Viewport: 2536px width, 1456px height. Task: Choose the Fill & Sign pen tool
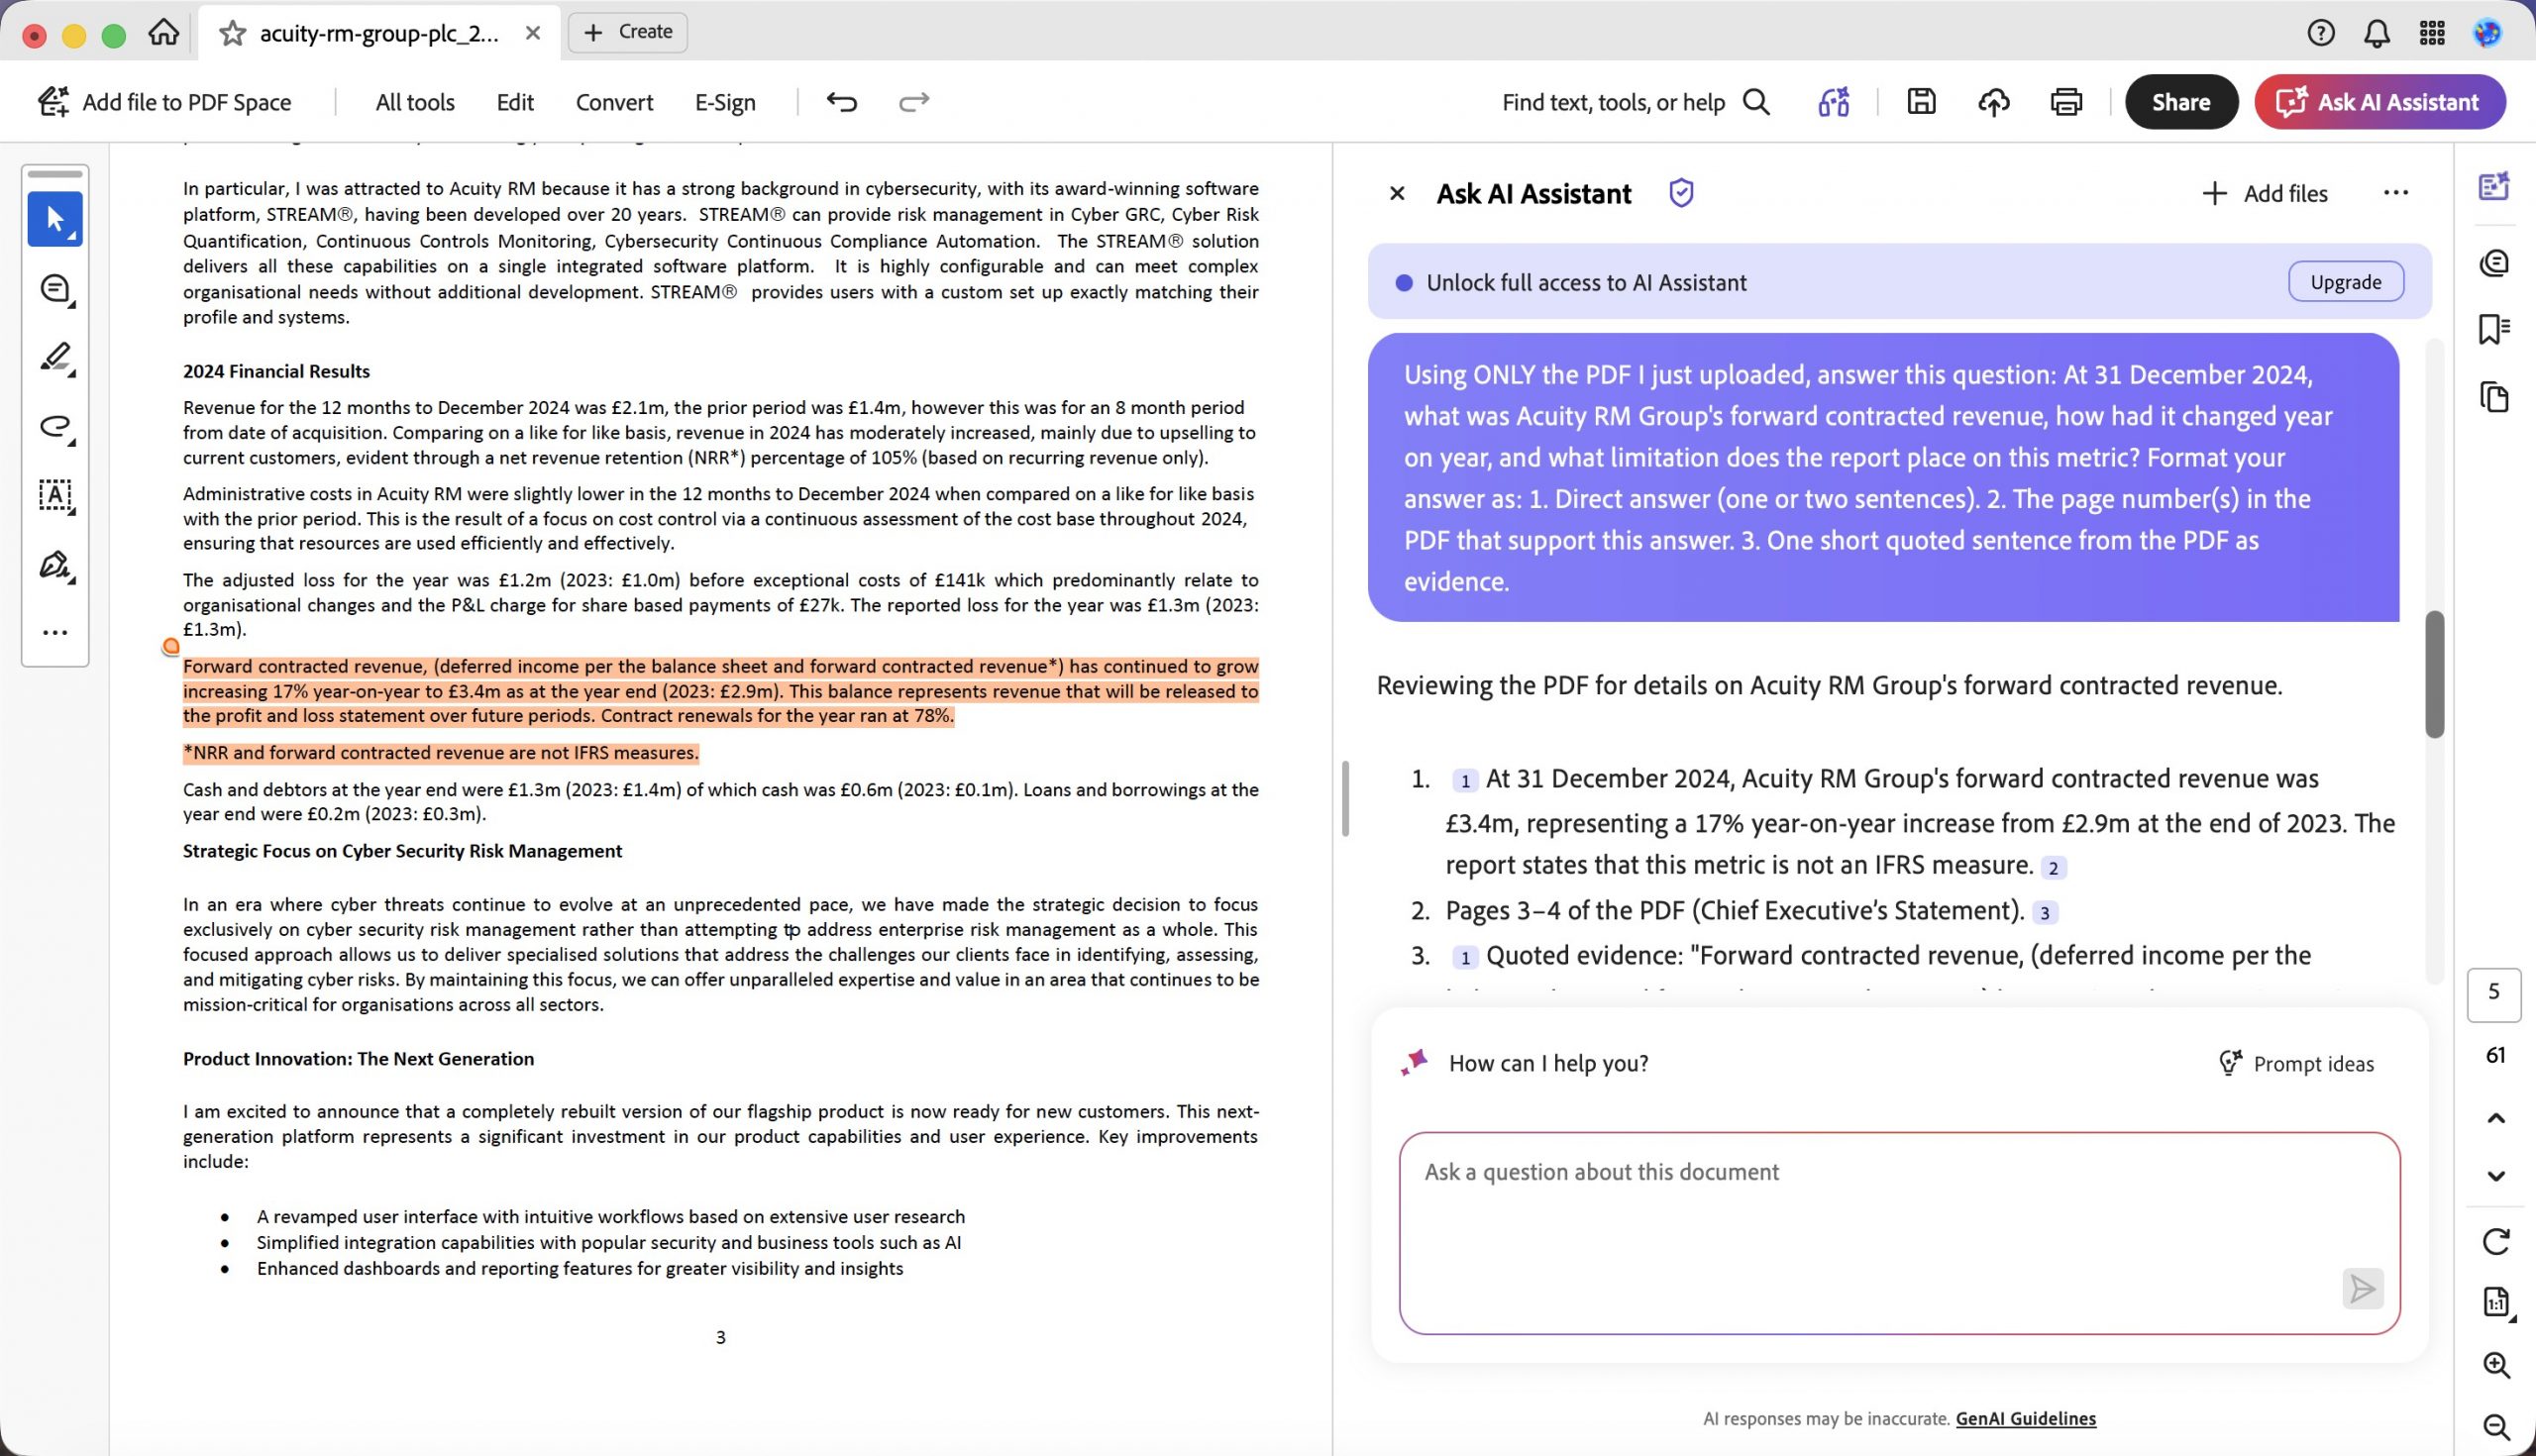pos(55,565)
